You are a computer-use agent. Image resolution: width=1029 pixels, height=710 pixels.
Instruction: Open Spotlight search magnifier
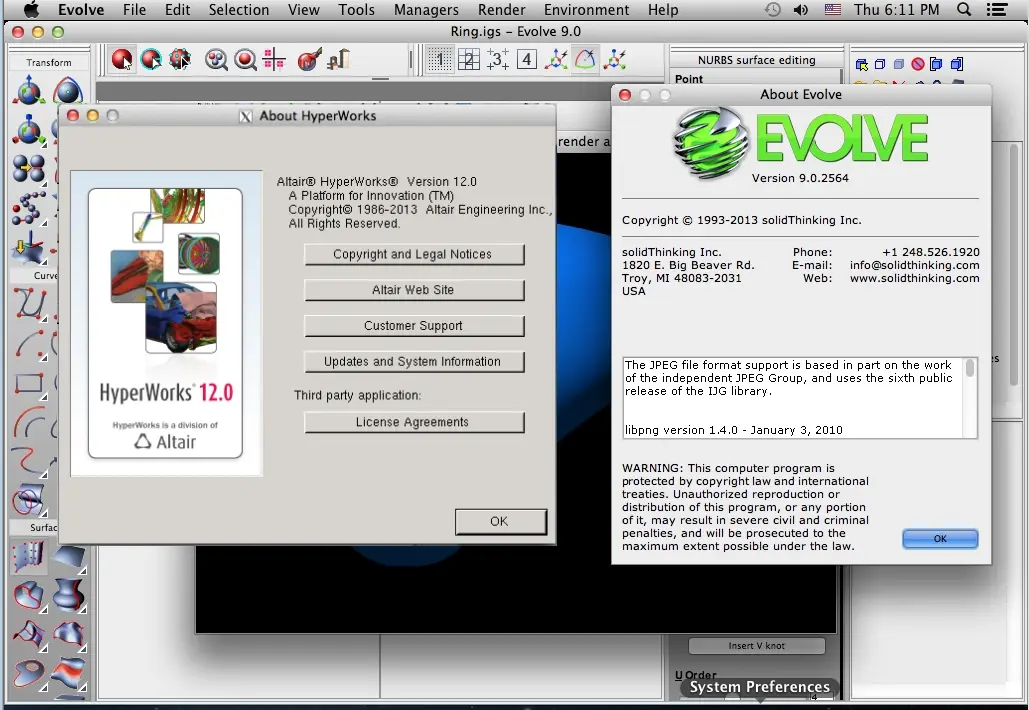point(964,9)
